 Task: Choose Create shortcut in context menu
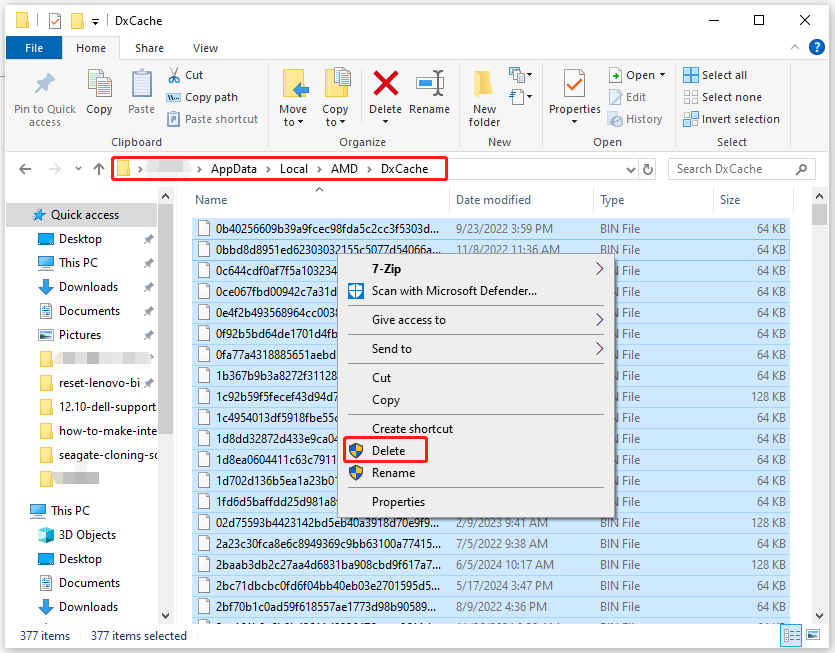(x=412, y=429)
